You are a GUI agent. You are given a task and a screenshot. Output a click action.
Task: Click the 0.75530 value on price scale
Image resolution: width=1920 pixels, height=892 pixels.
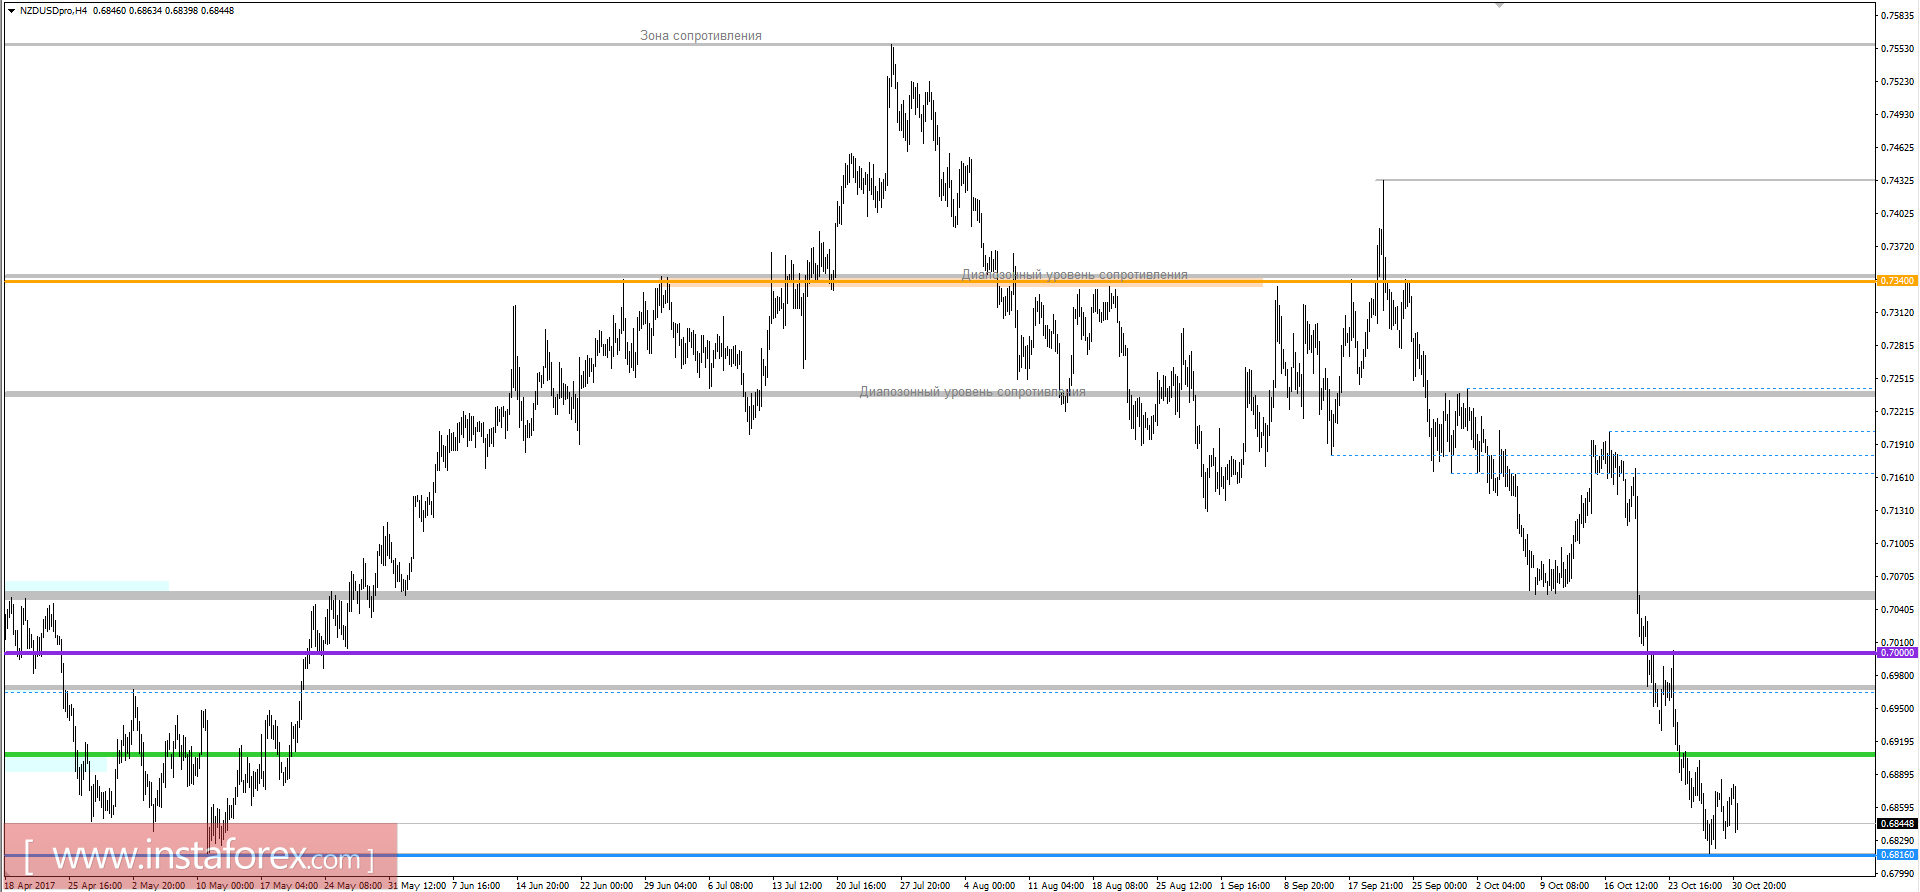point(1897,48)
